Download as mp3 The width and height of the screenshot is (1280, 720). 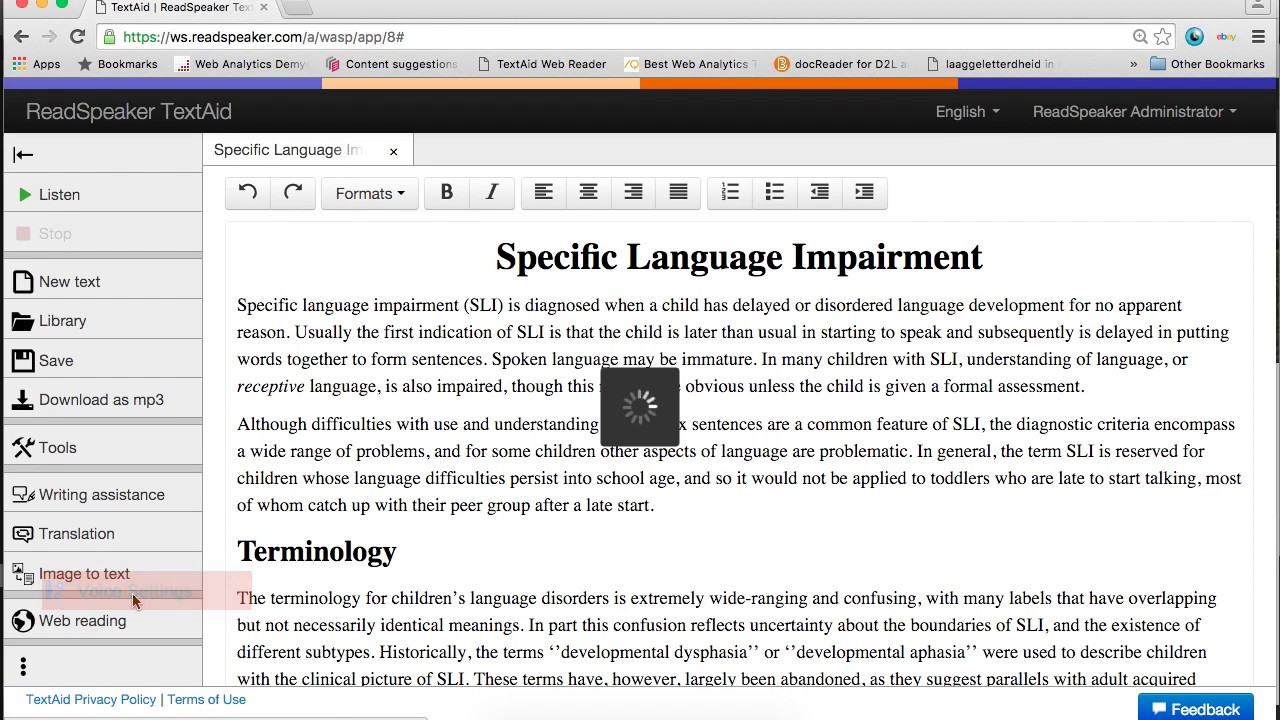(x=102, y=399)
